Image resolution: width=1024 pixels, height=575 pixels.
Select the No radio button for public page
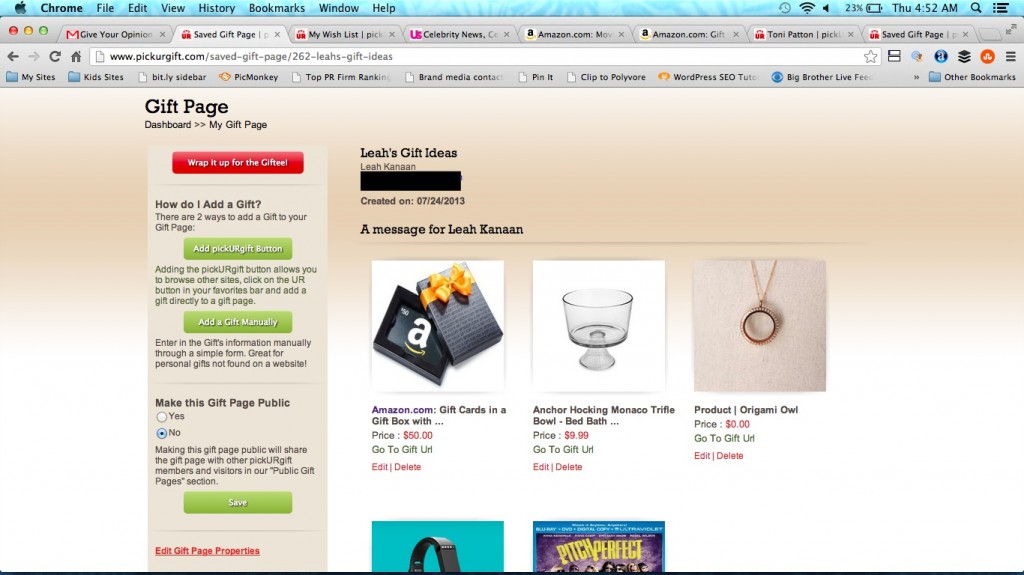tap(161, 433)
